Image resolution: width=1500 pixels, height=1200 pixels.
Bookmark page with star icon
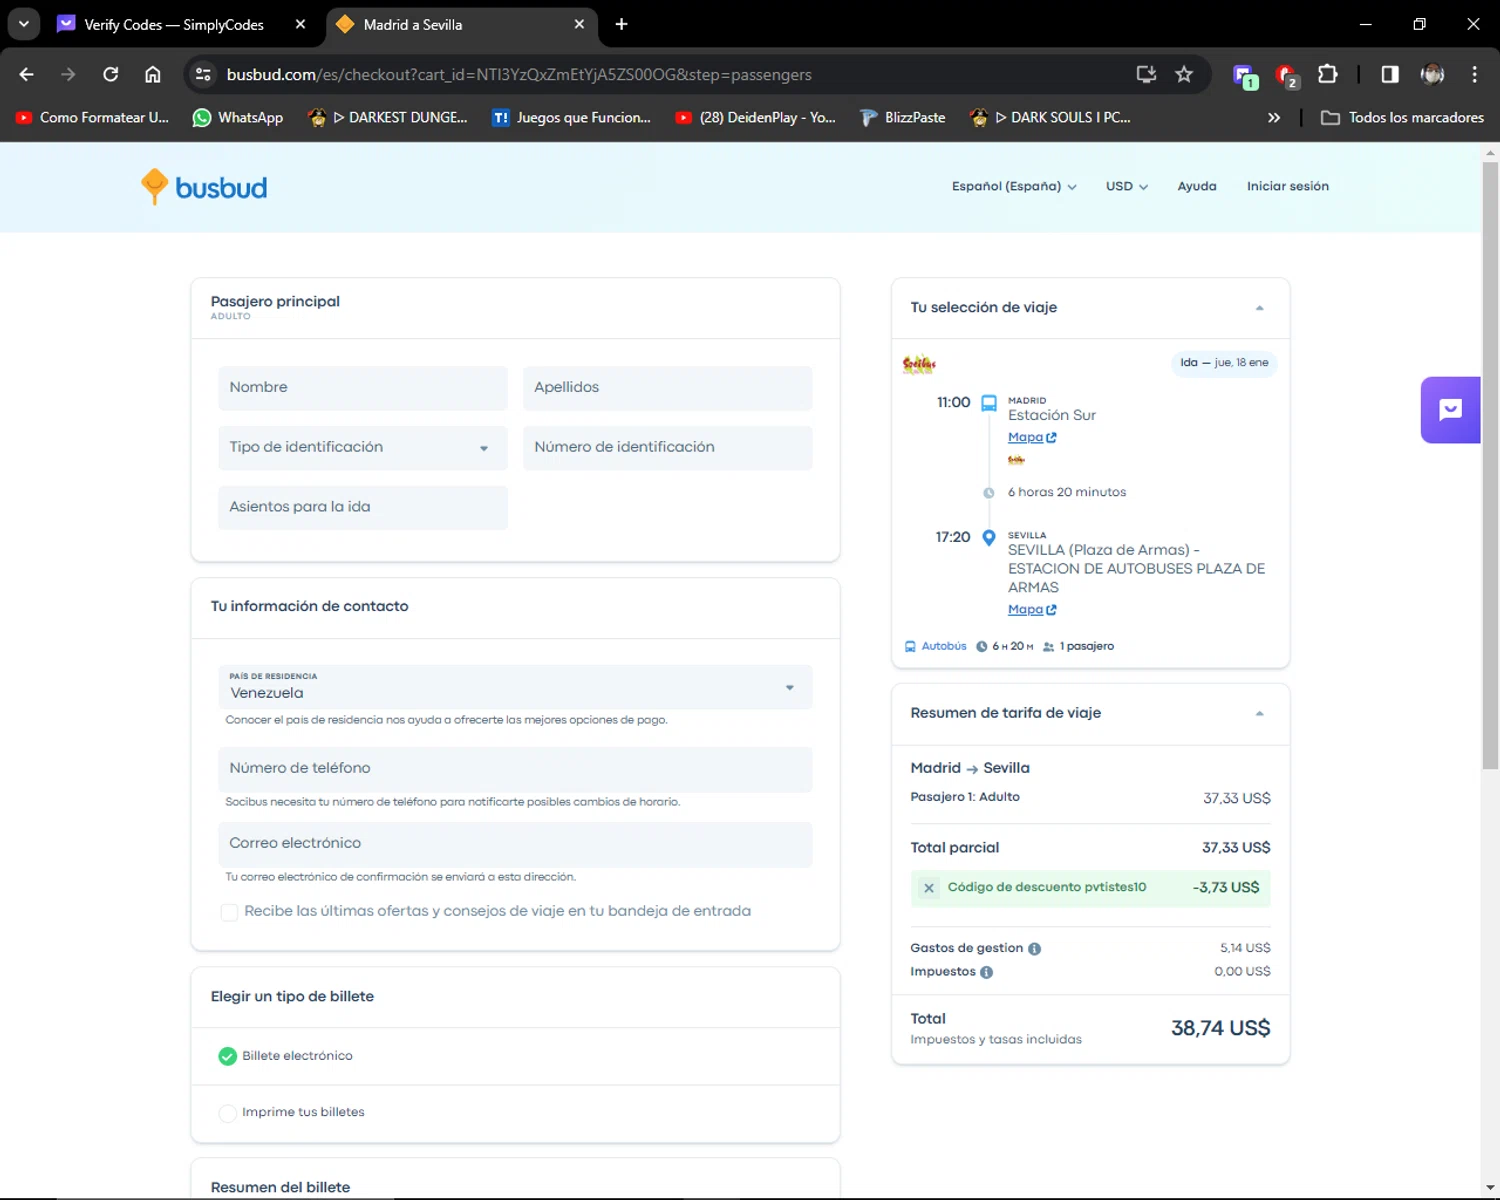(1184, 74)
